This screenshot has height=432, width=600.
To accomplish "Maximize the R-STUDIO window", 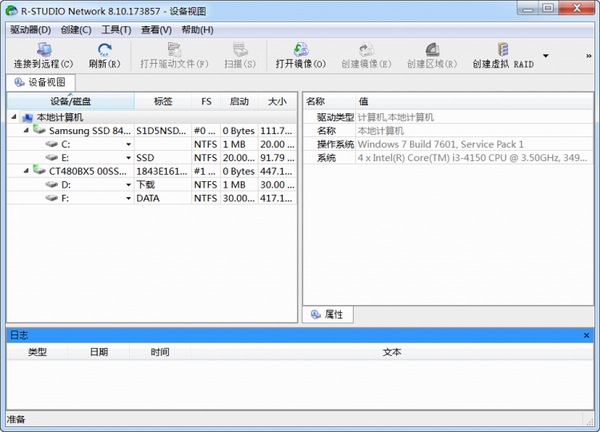I will coord(548,8).
